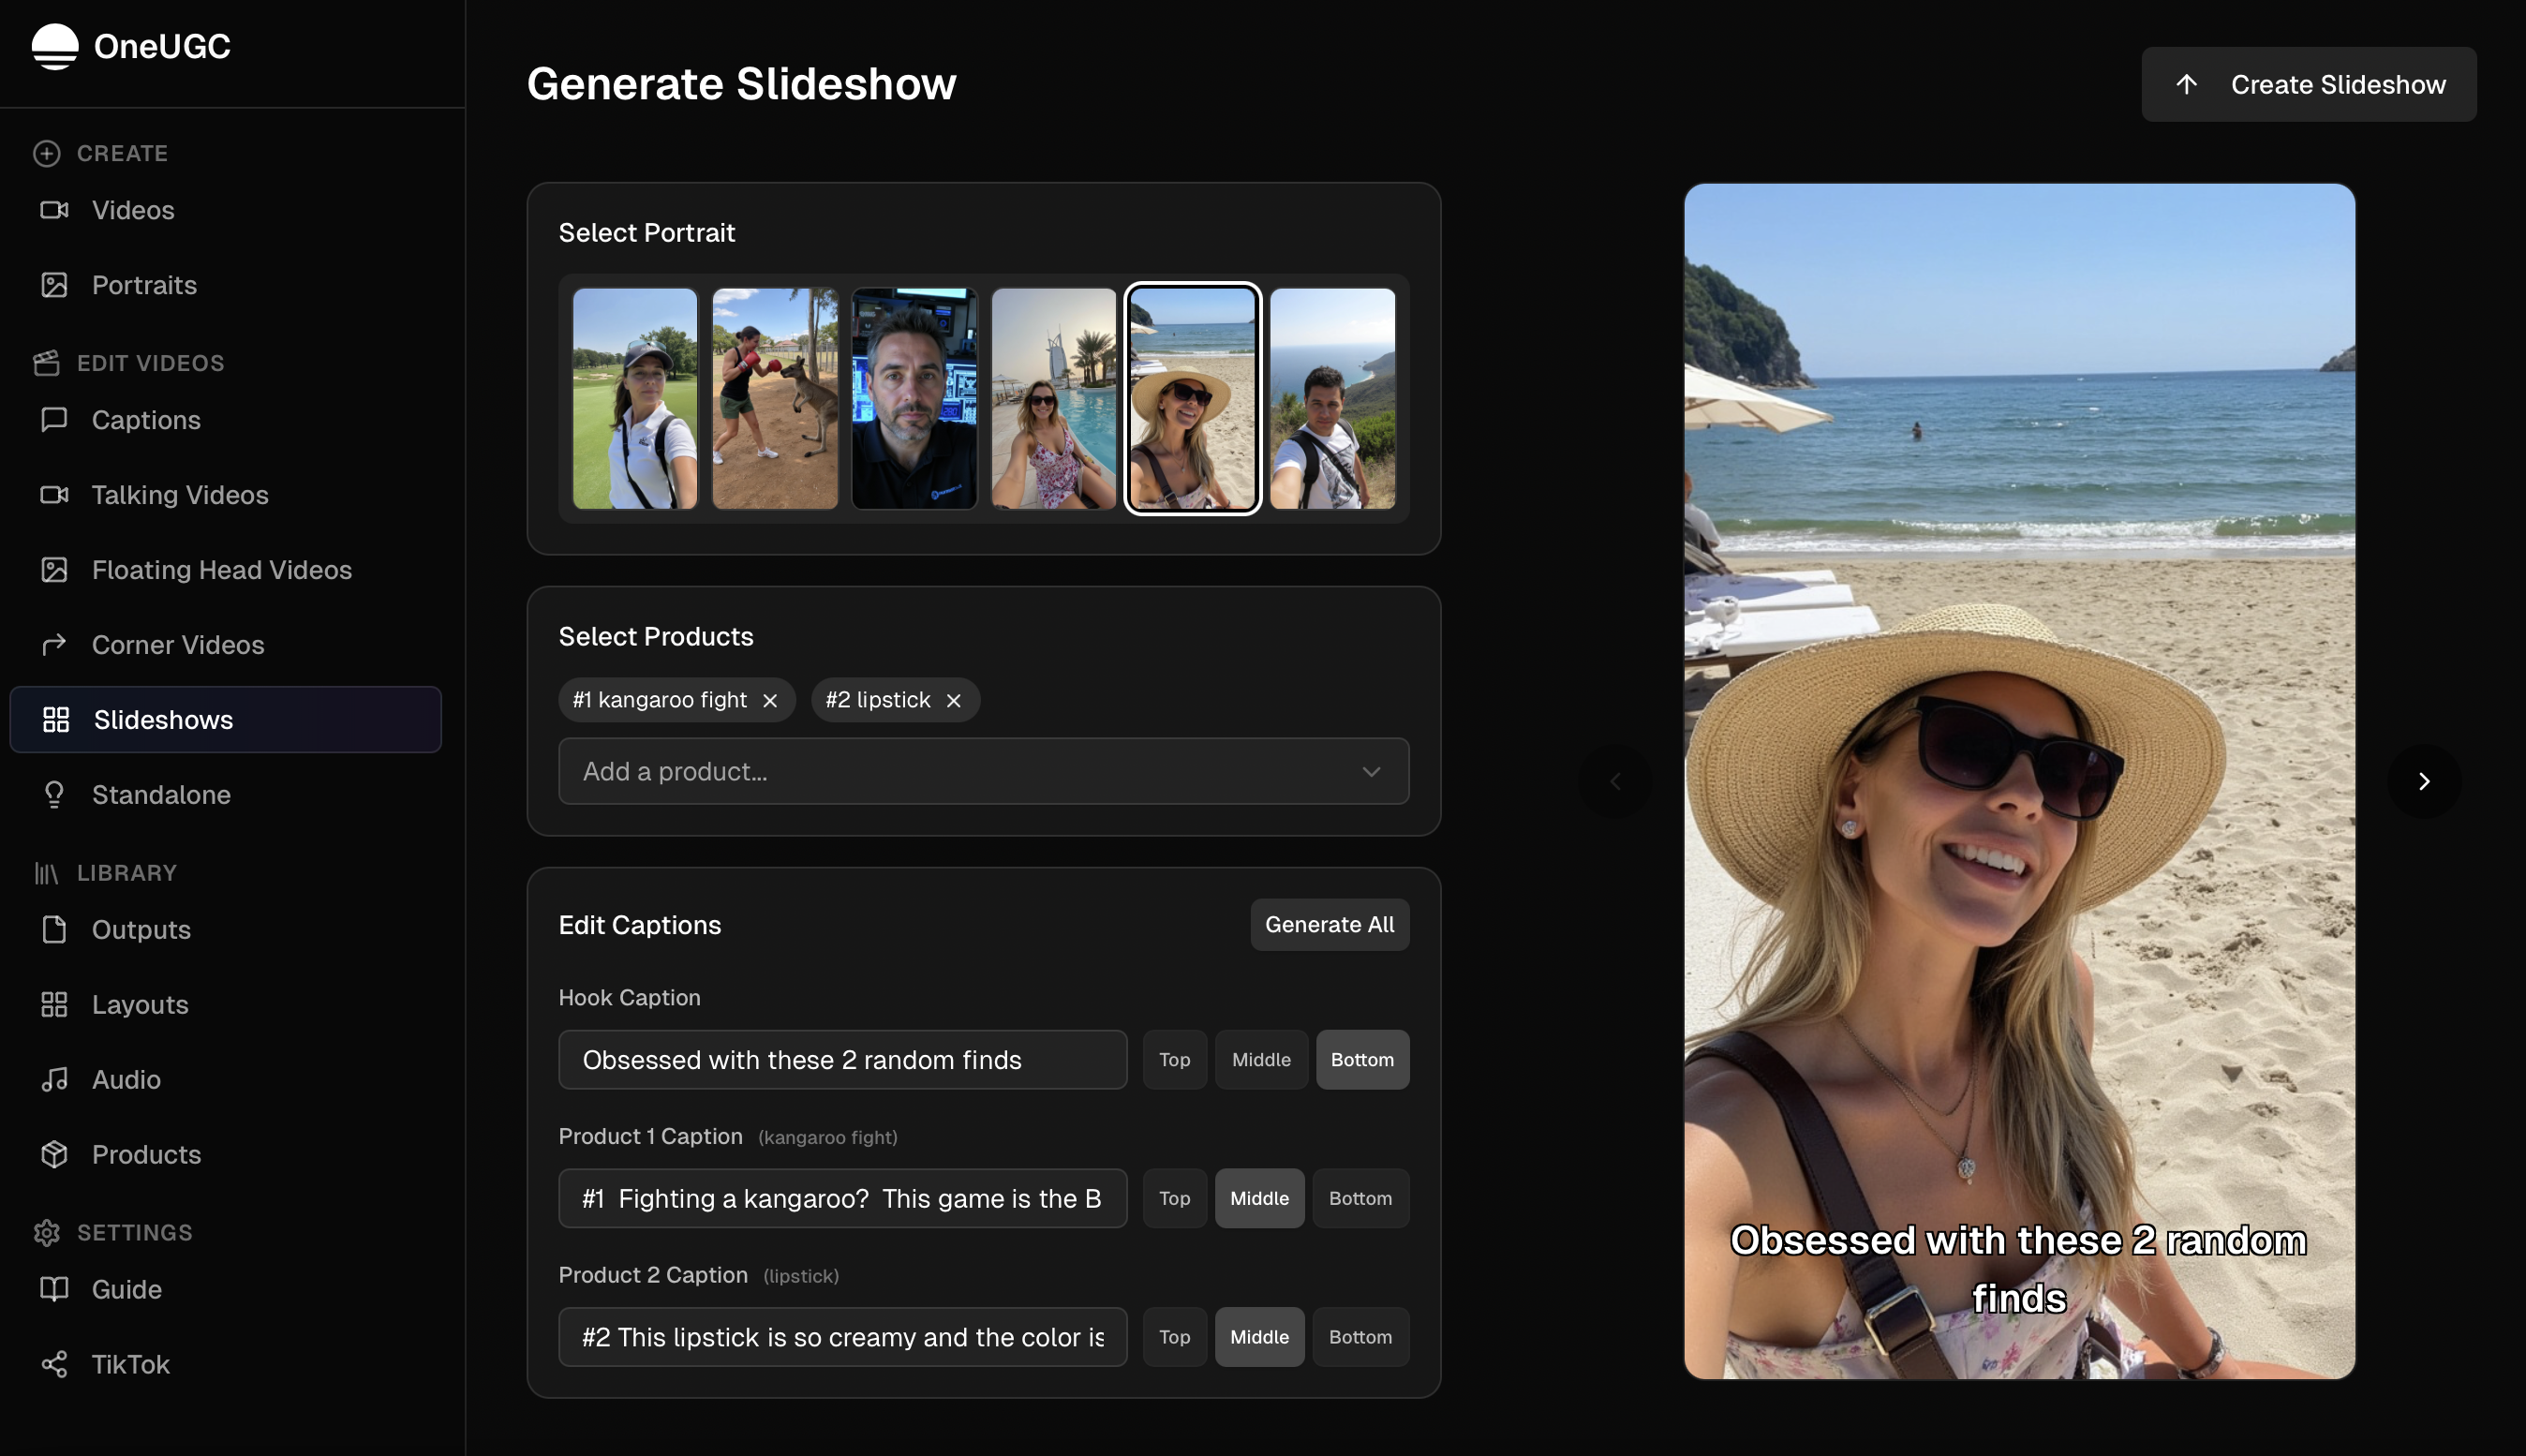This screenshot has width=2526, height=1456.
Task: Select the golf course woman portrait
Action: 635,399
